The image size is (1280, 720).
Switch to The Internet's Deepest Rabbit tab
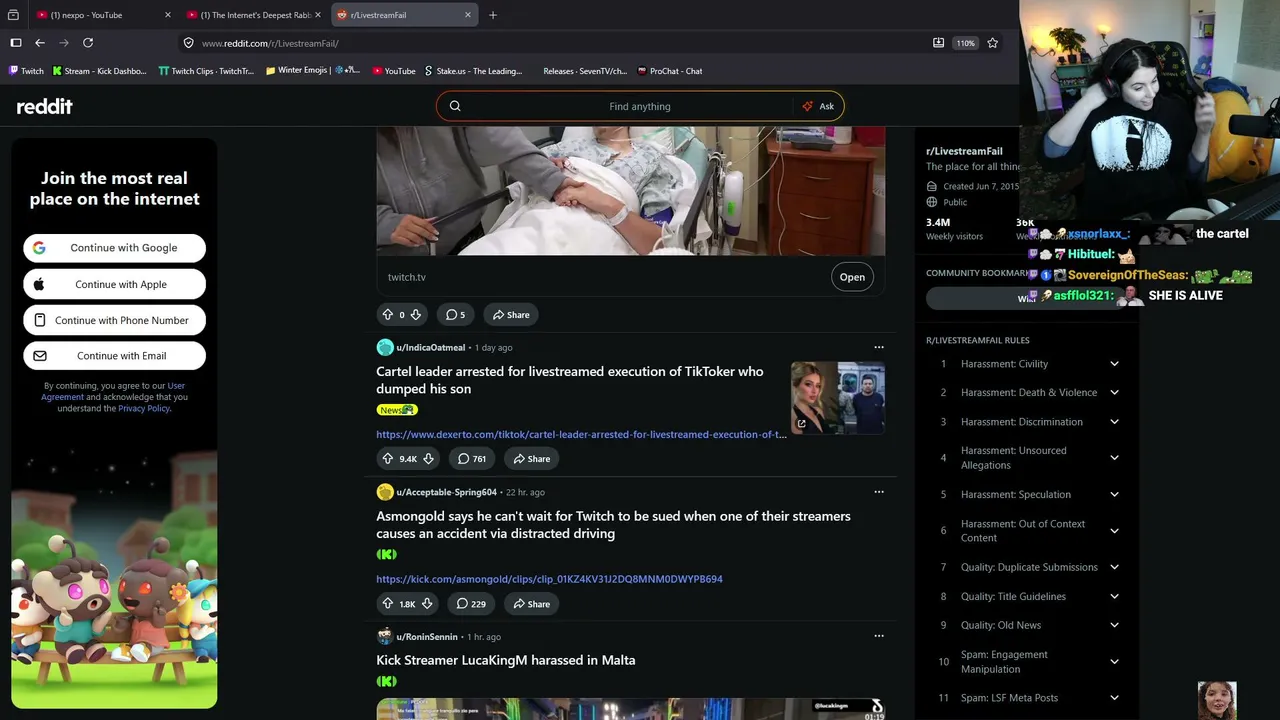pyautogui.click(x=255, y=15)
